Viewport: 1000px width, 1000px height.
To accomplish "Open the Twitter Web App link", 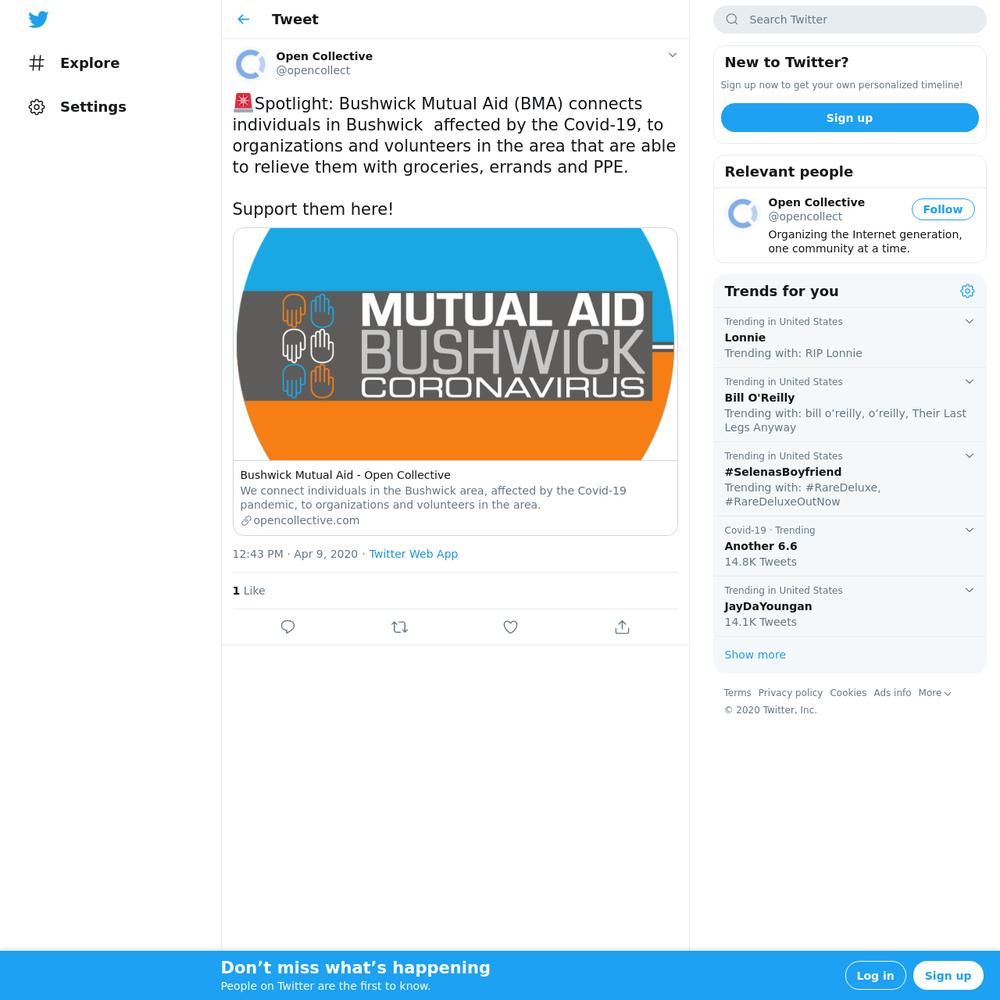I will (413, 554).
